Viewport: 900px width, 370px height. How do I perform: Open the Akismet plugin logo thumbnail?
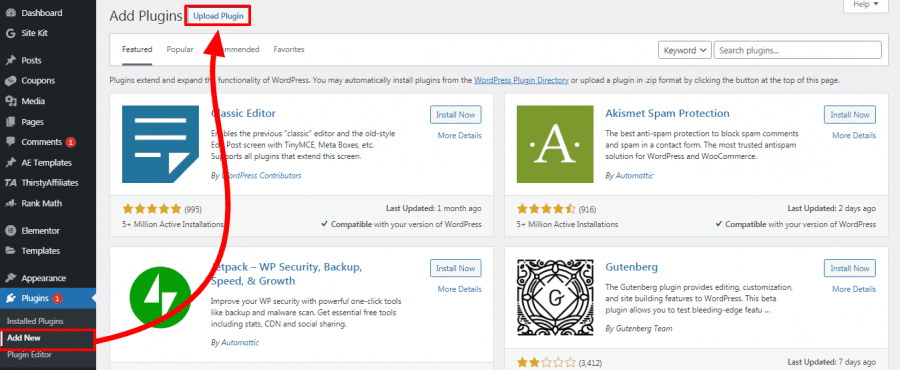coord(555,144)
